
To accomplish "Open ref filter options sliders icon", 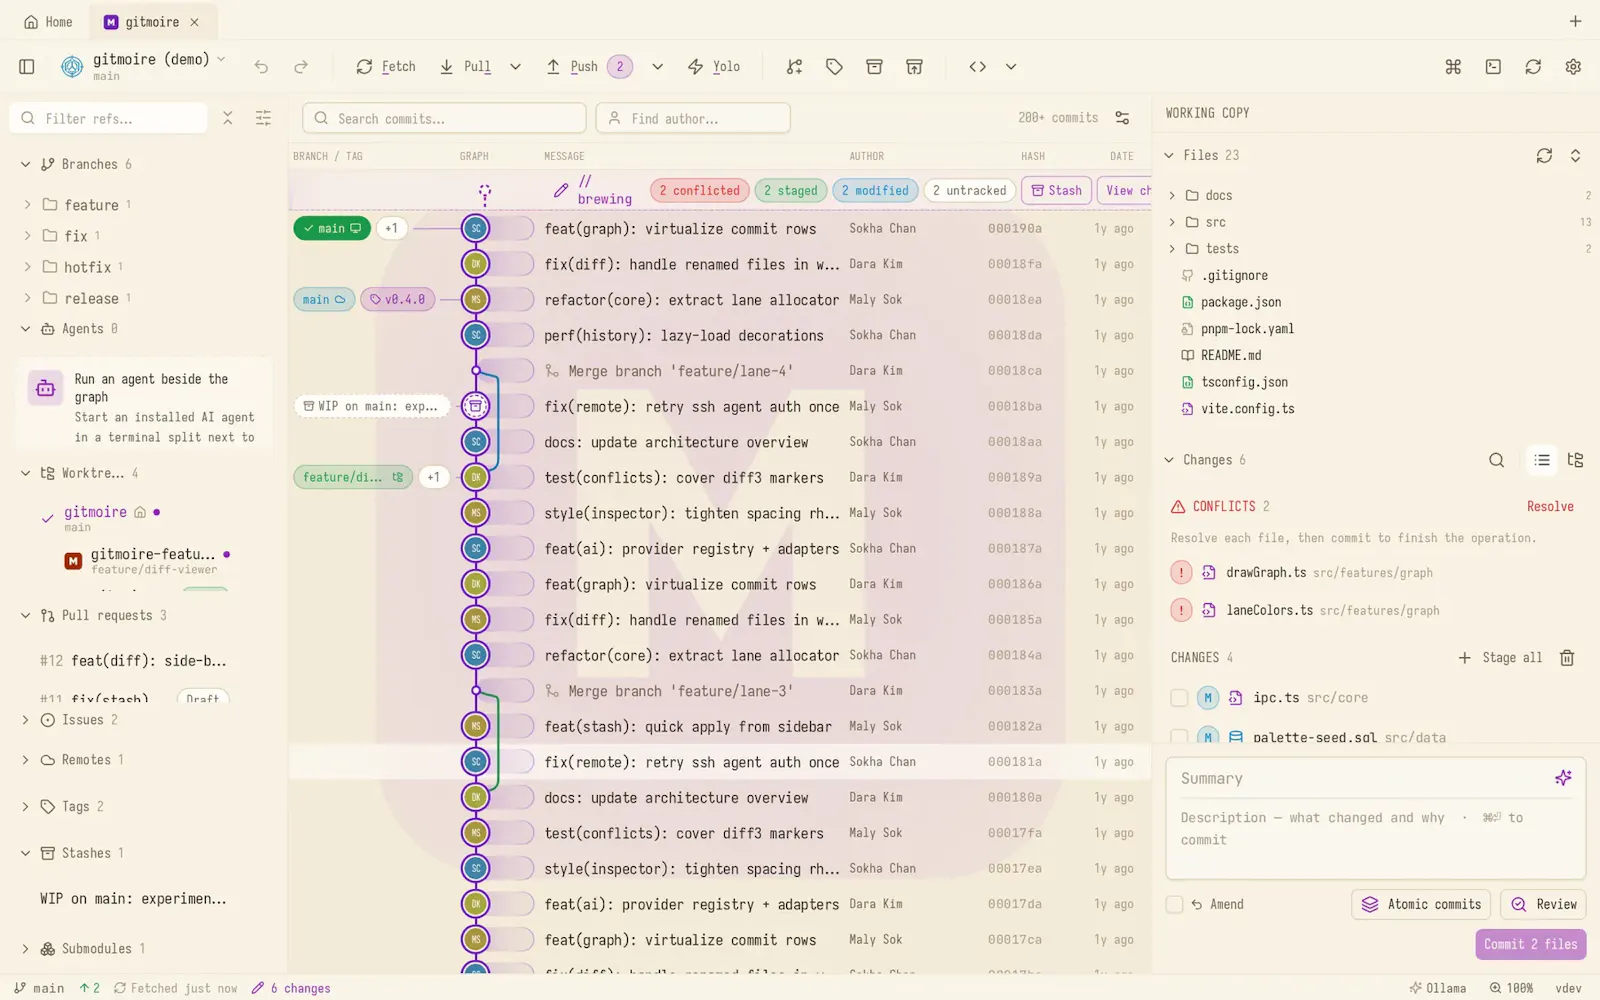I will pos(263,118).
